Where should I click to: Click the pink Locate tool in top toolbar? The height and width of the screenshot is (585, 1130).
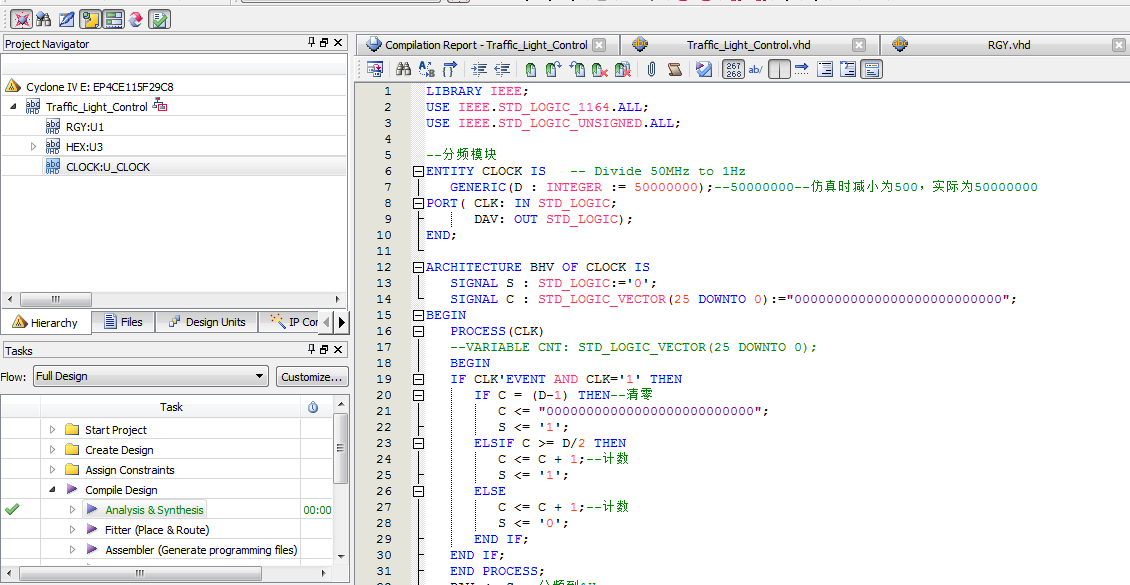point(22,19)
